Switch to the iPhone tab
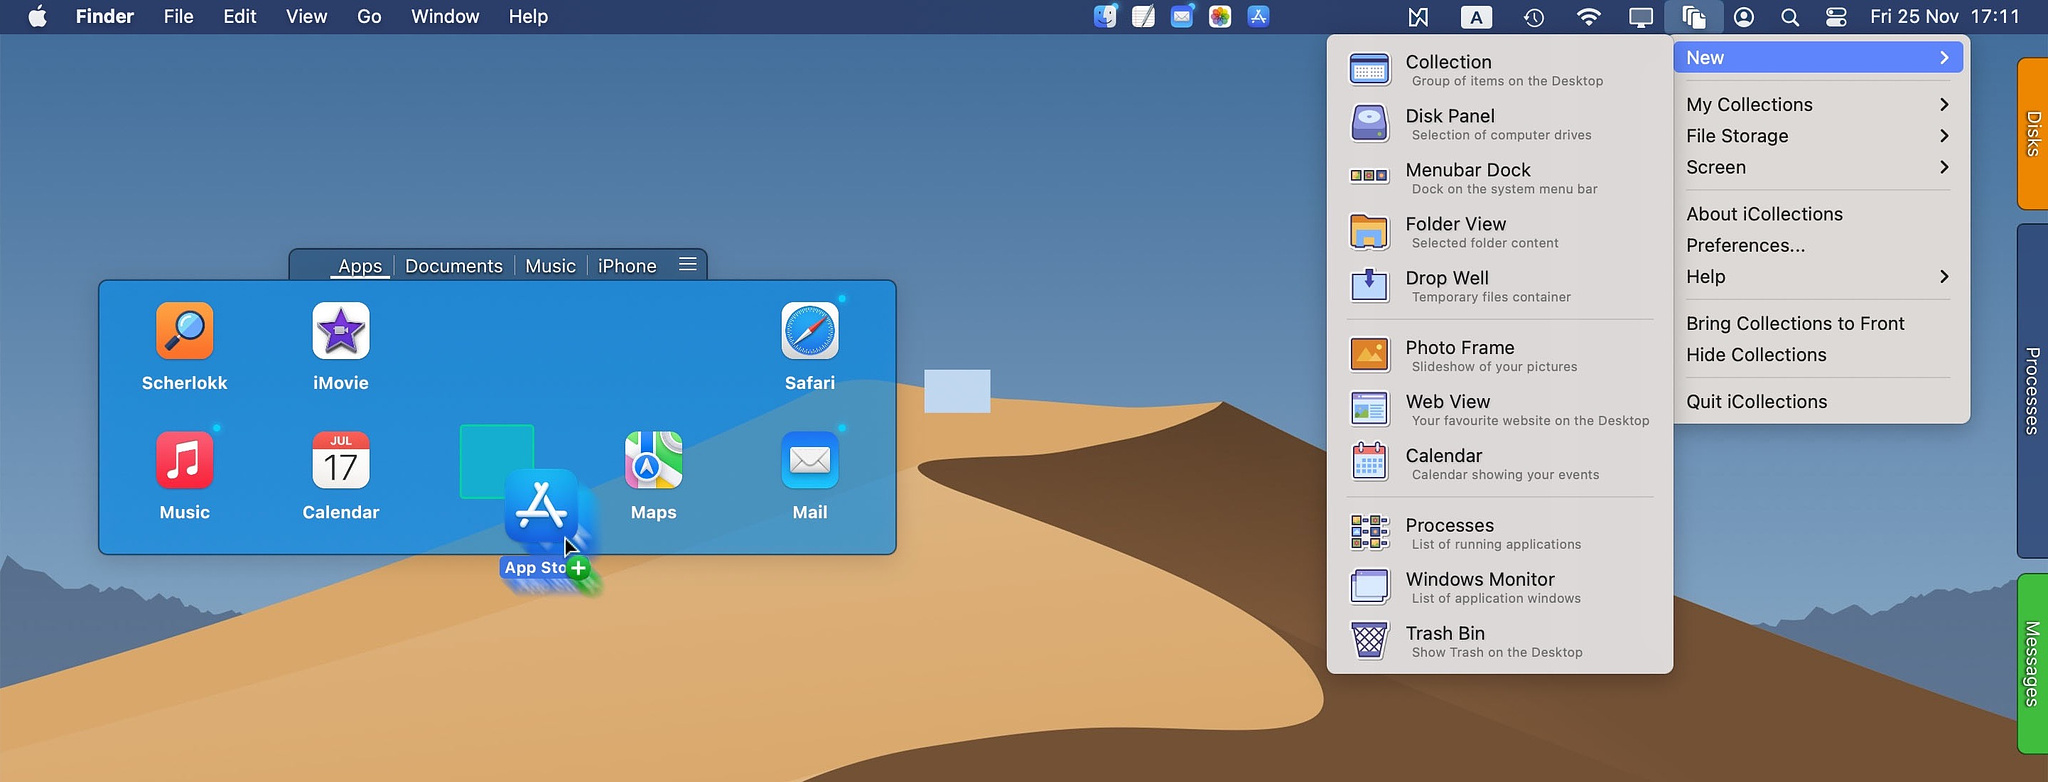The width and height of the screenshot is (2048, 782). (x=627, y=265)
